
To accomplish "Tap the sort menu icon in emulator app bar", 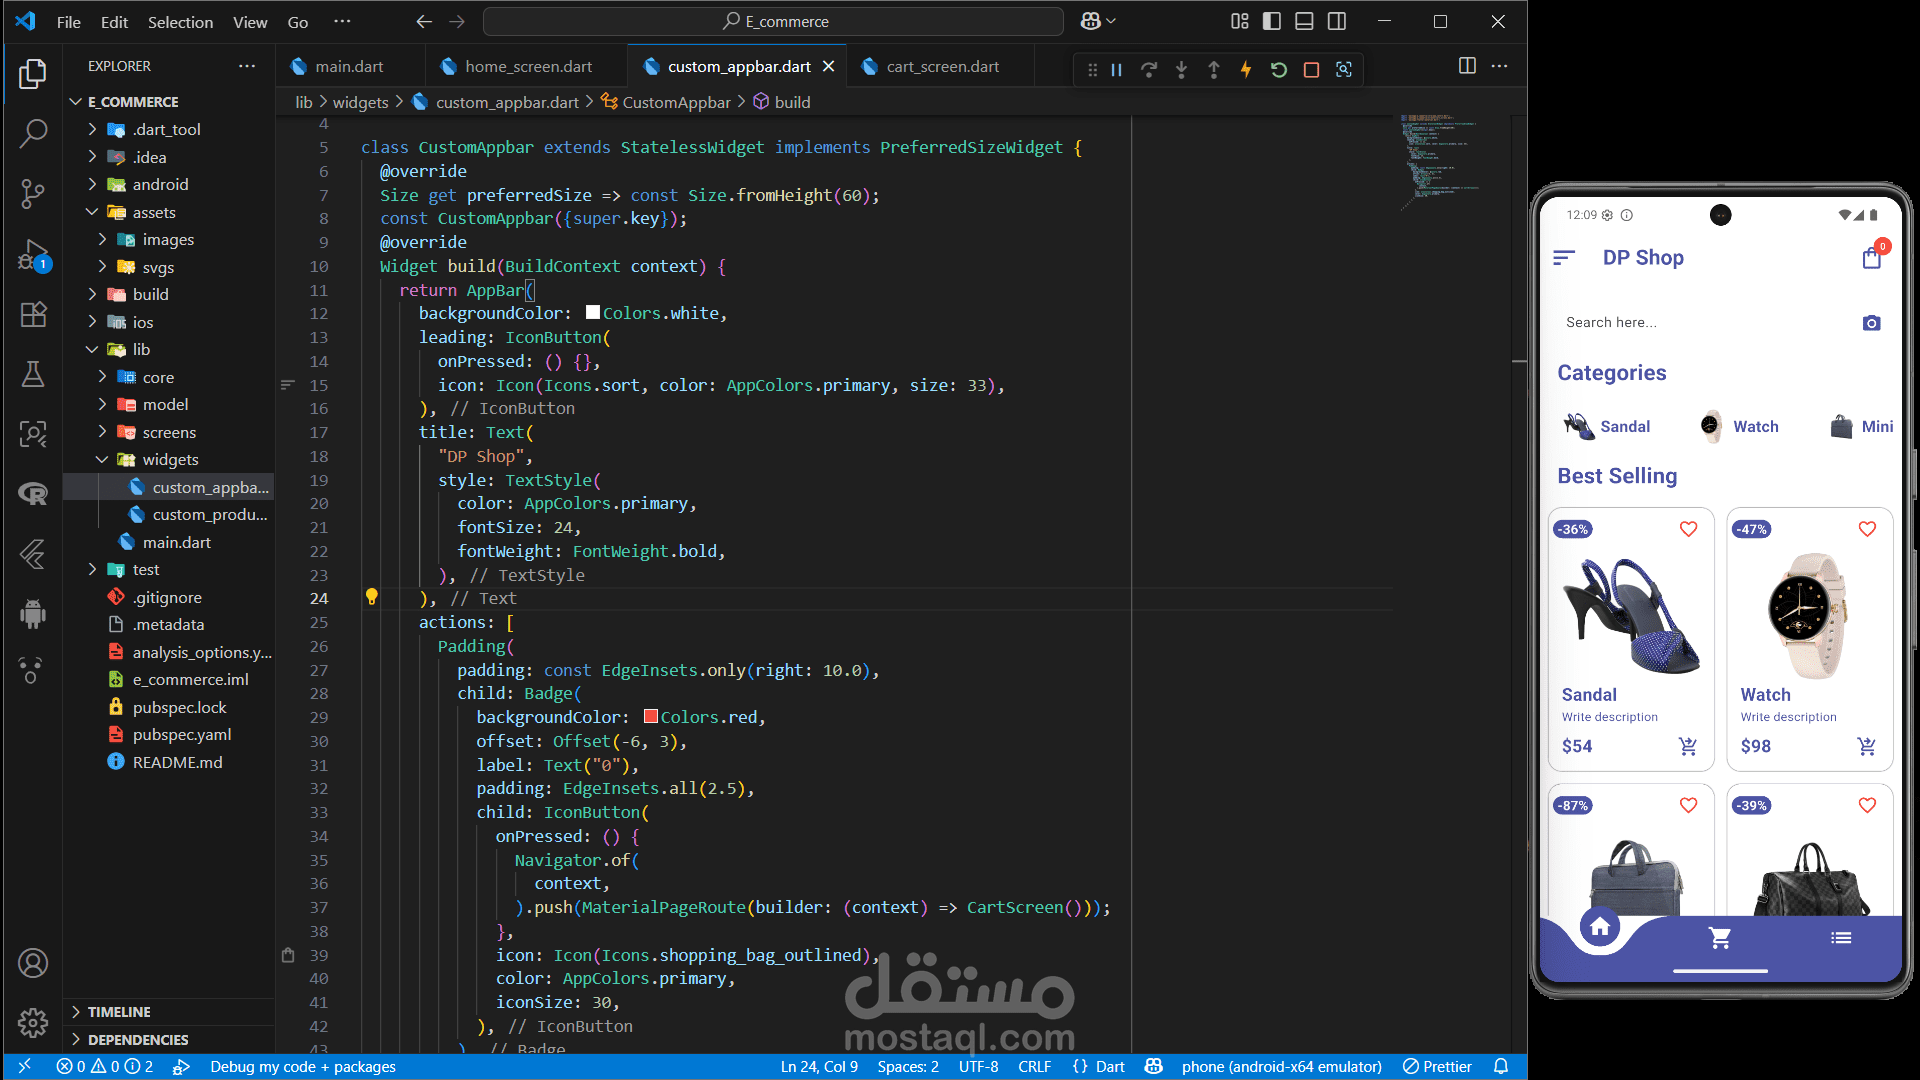I will [1564, 258].
